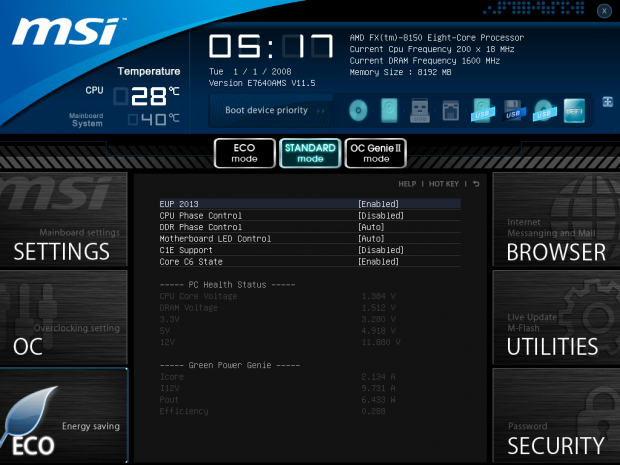Select the network LAN boot device icon
Screen dimensions: 620x465
click(450, 110)
